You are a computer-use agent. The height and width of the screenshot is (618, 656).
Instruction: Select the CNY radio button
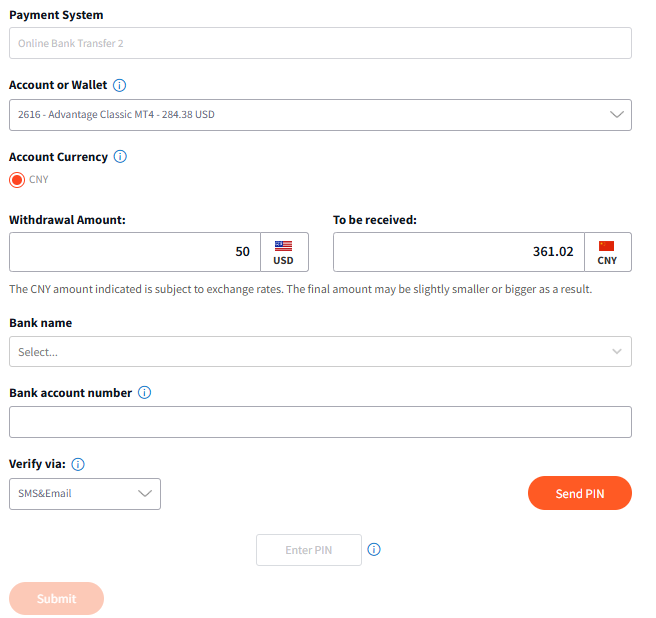17,180
